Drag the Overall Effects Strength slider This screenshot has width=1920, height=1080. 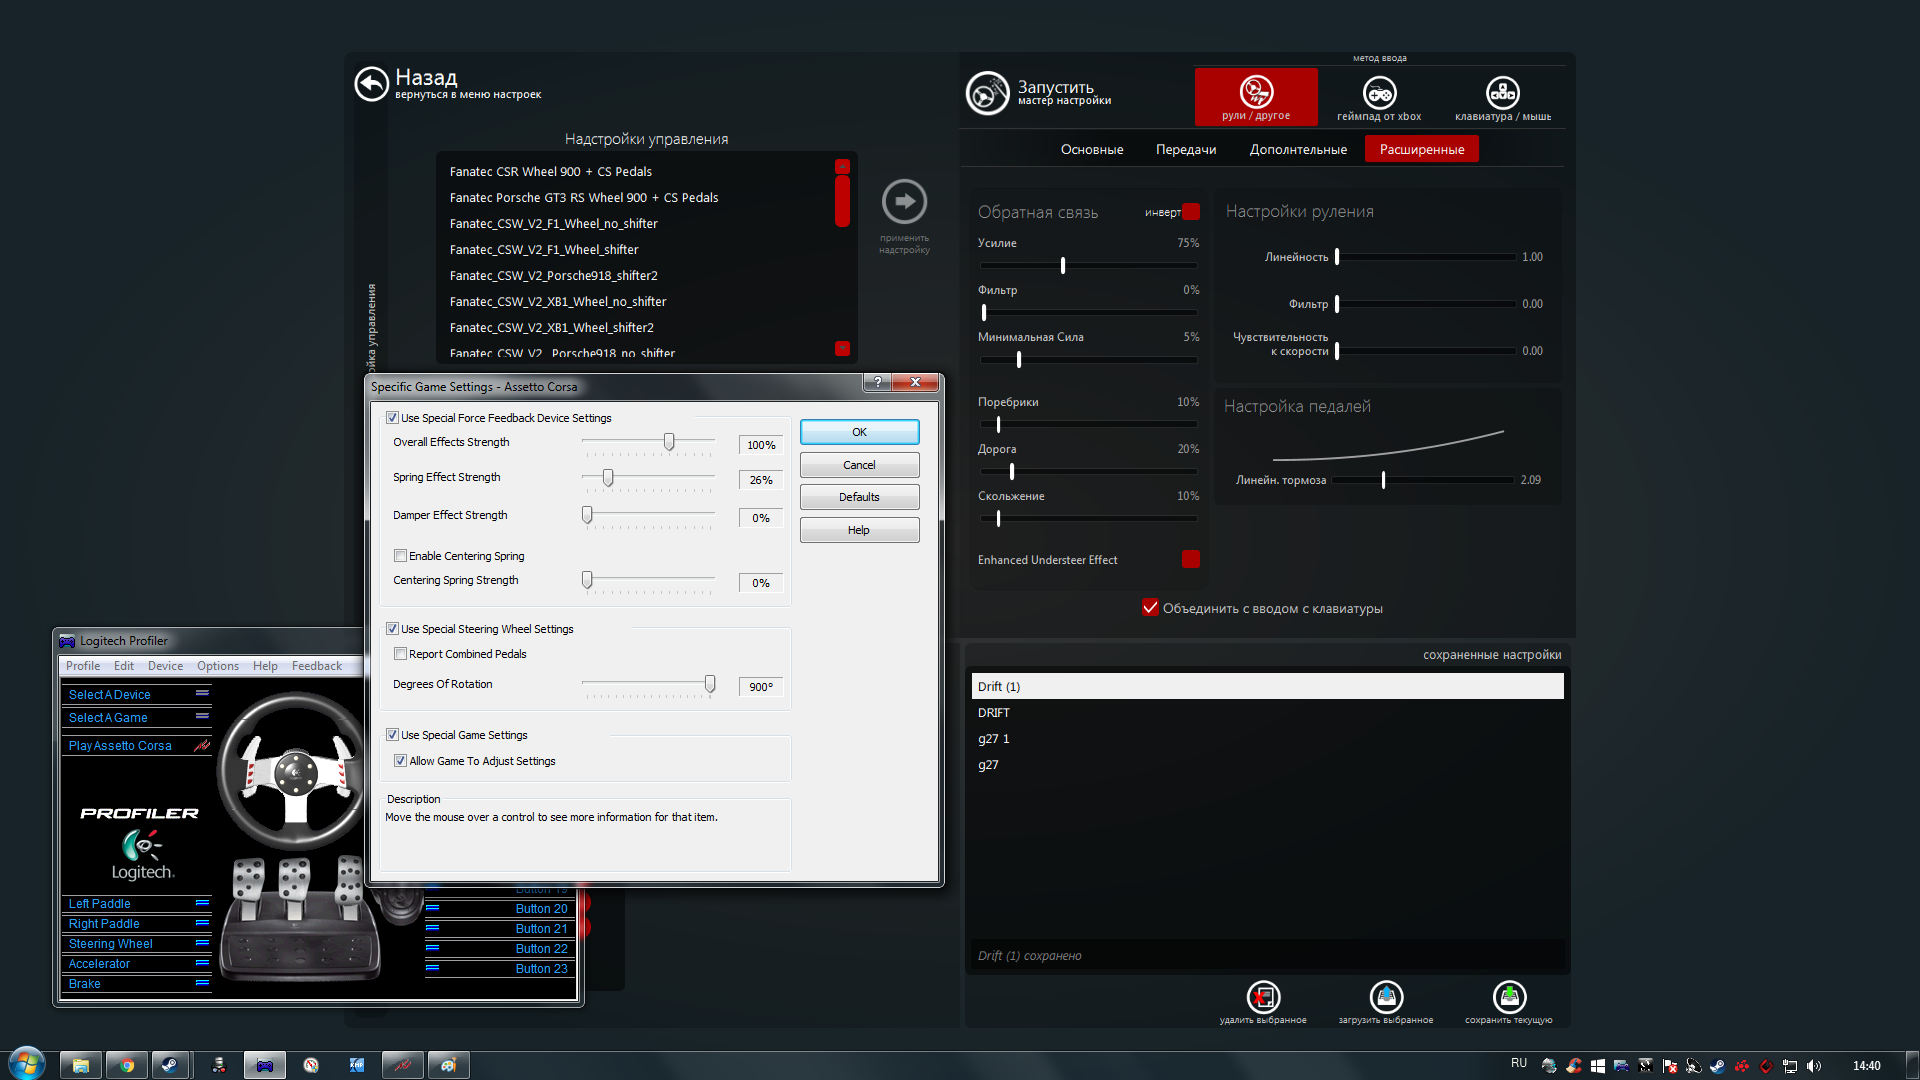tap(670, 442)
